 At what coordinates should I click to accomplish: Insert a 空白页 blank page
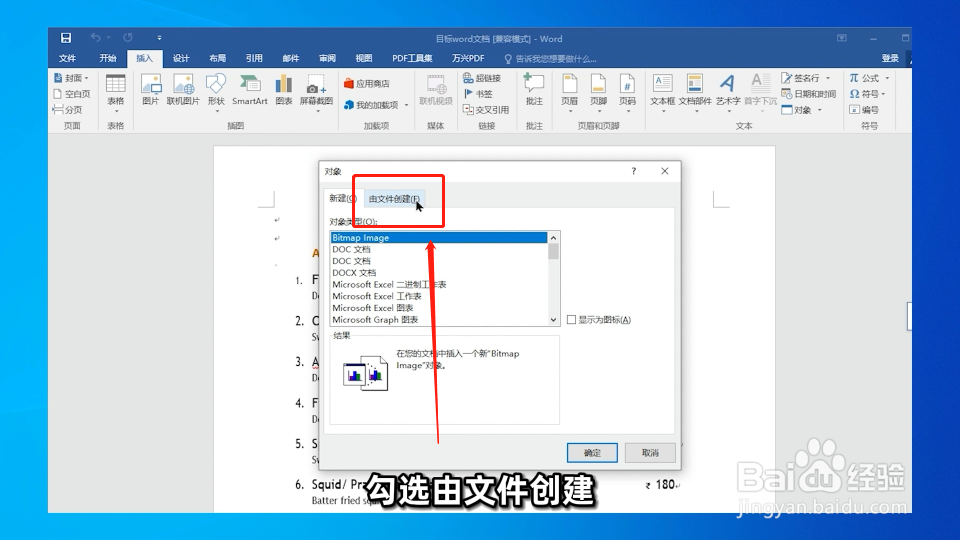pos(72,94)
